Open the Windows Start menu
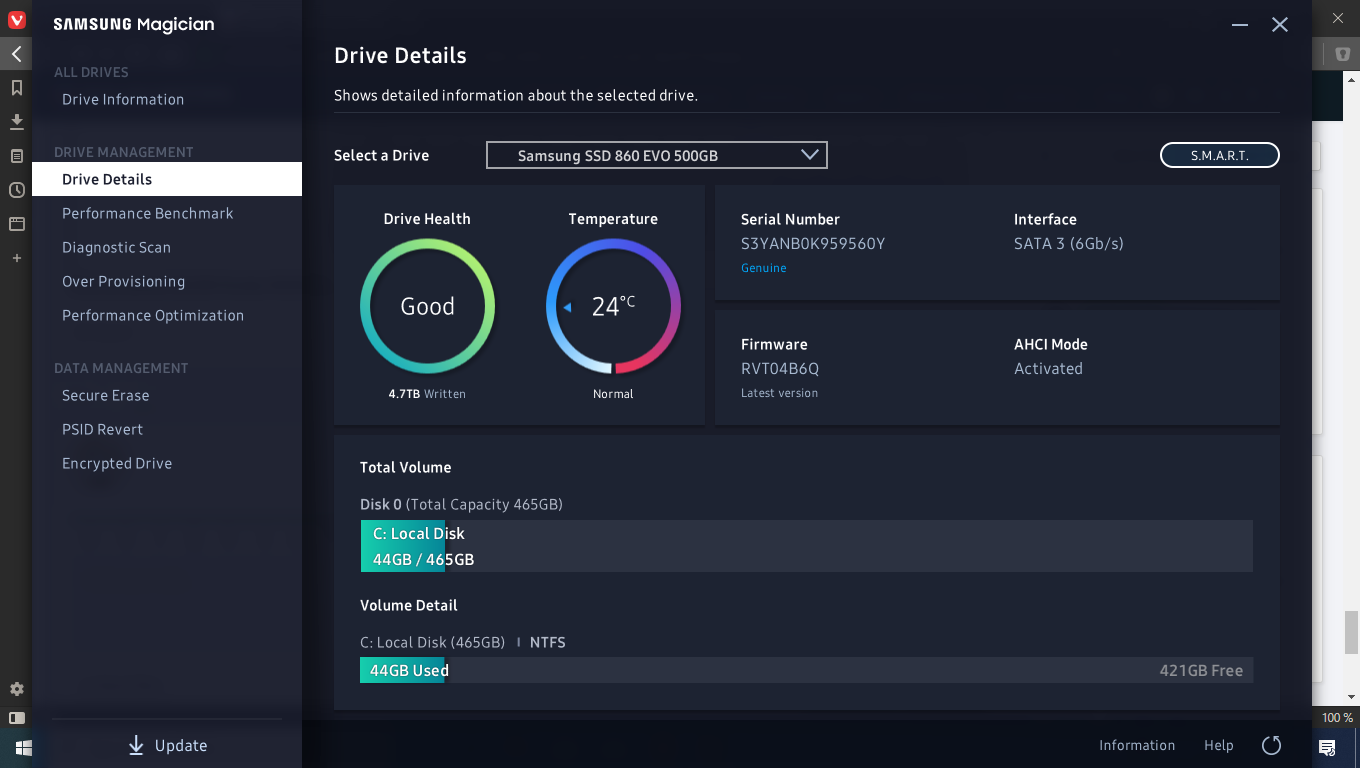1360x768 pixels. tap(24, 748)
